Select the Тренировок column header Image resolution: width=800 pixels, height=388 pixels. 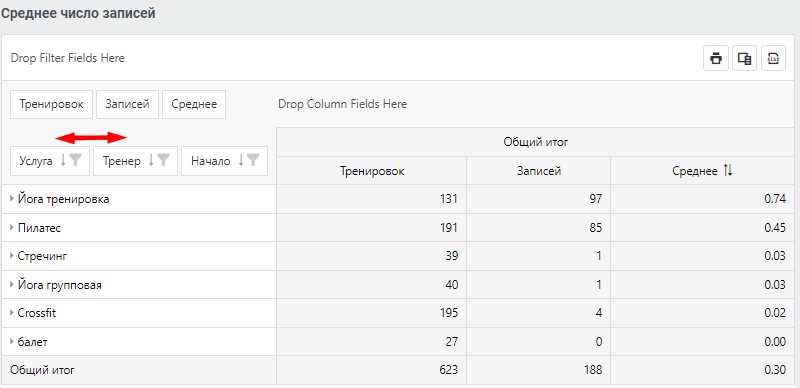coord(372,171)
